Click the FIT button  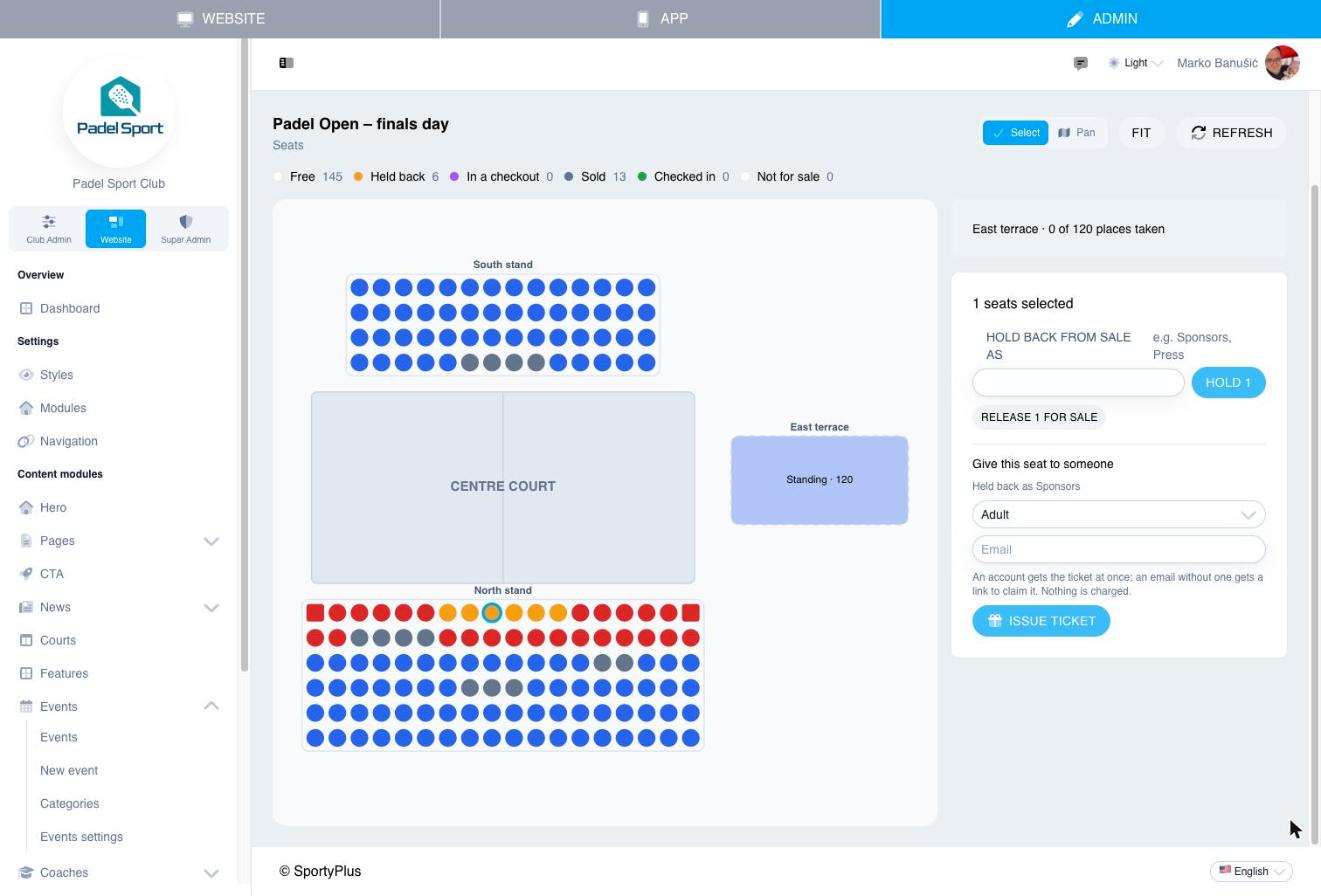(x=1141, y=133)
